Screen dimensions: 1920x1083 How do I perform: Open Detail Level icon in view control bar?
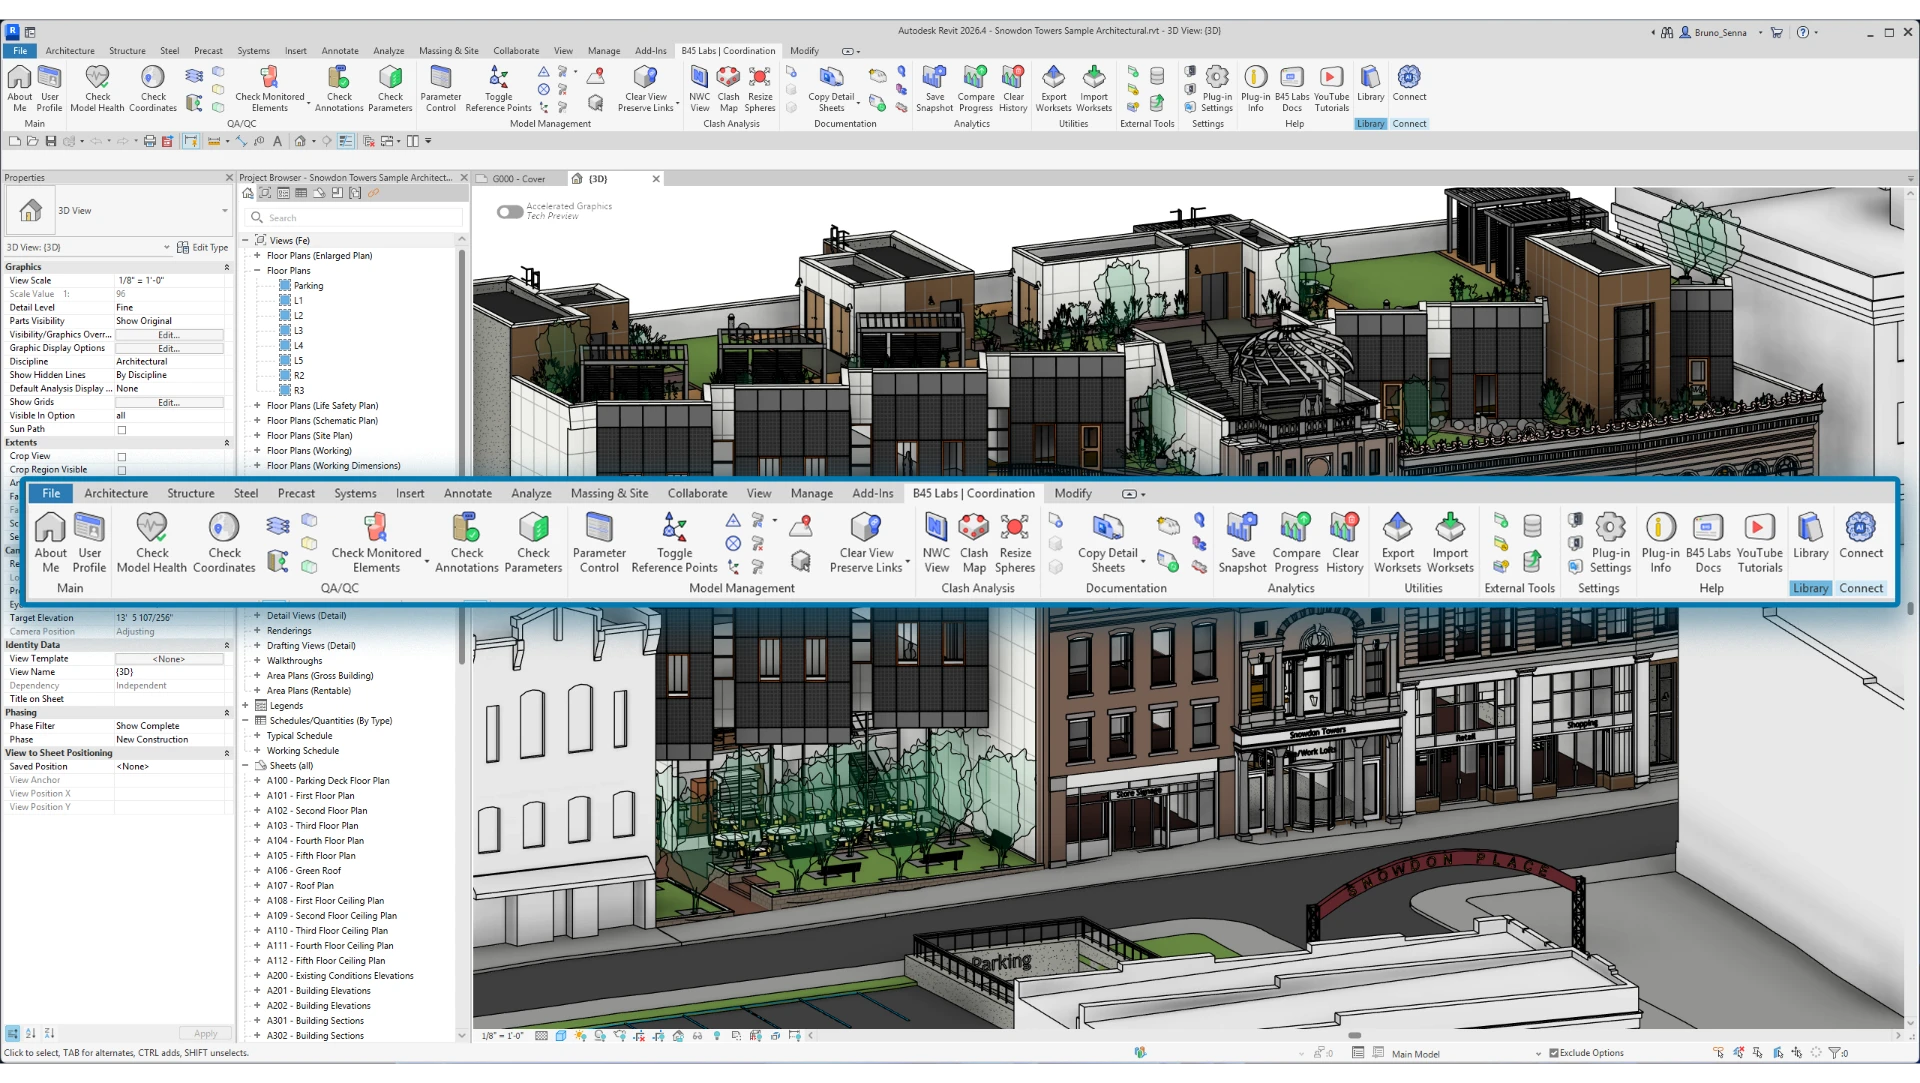[x=541, y=1036]
